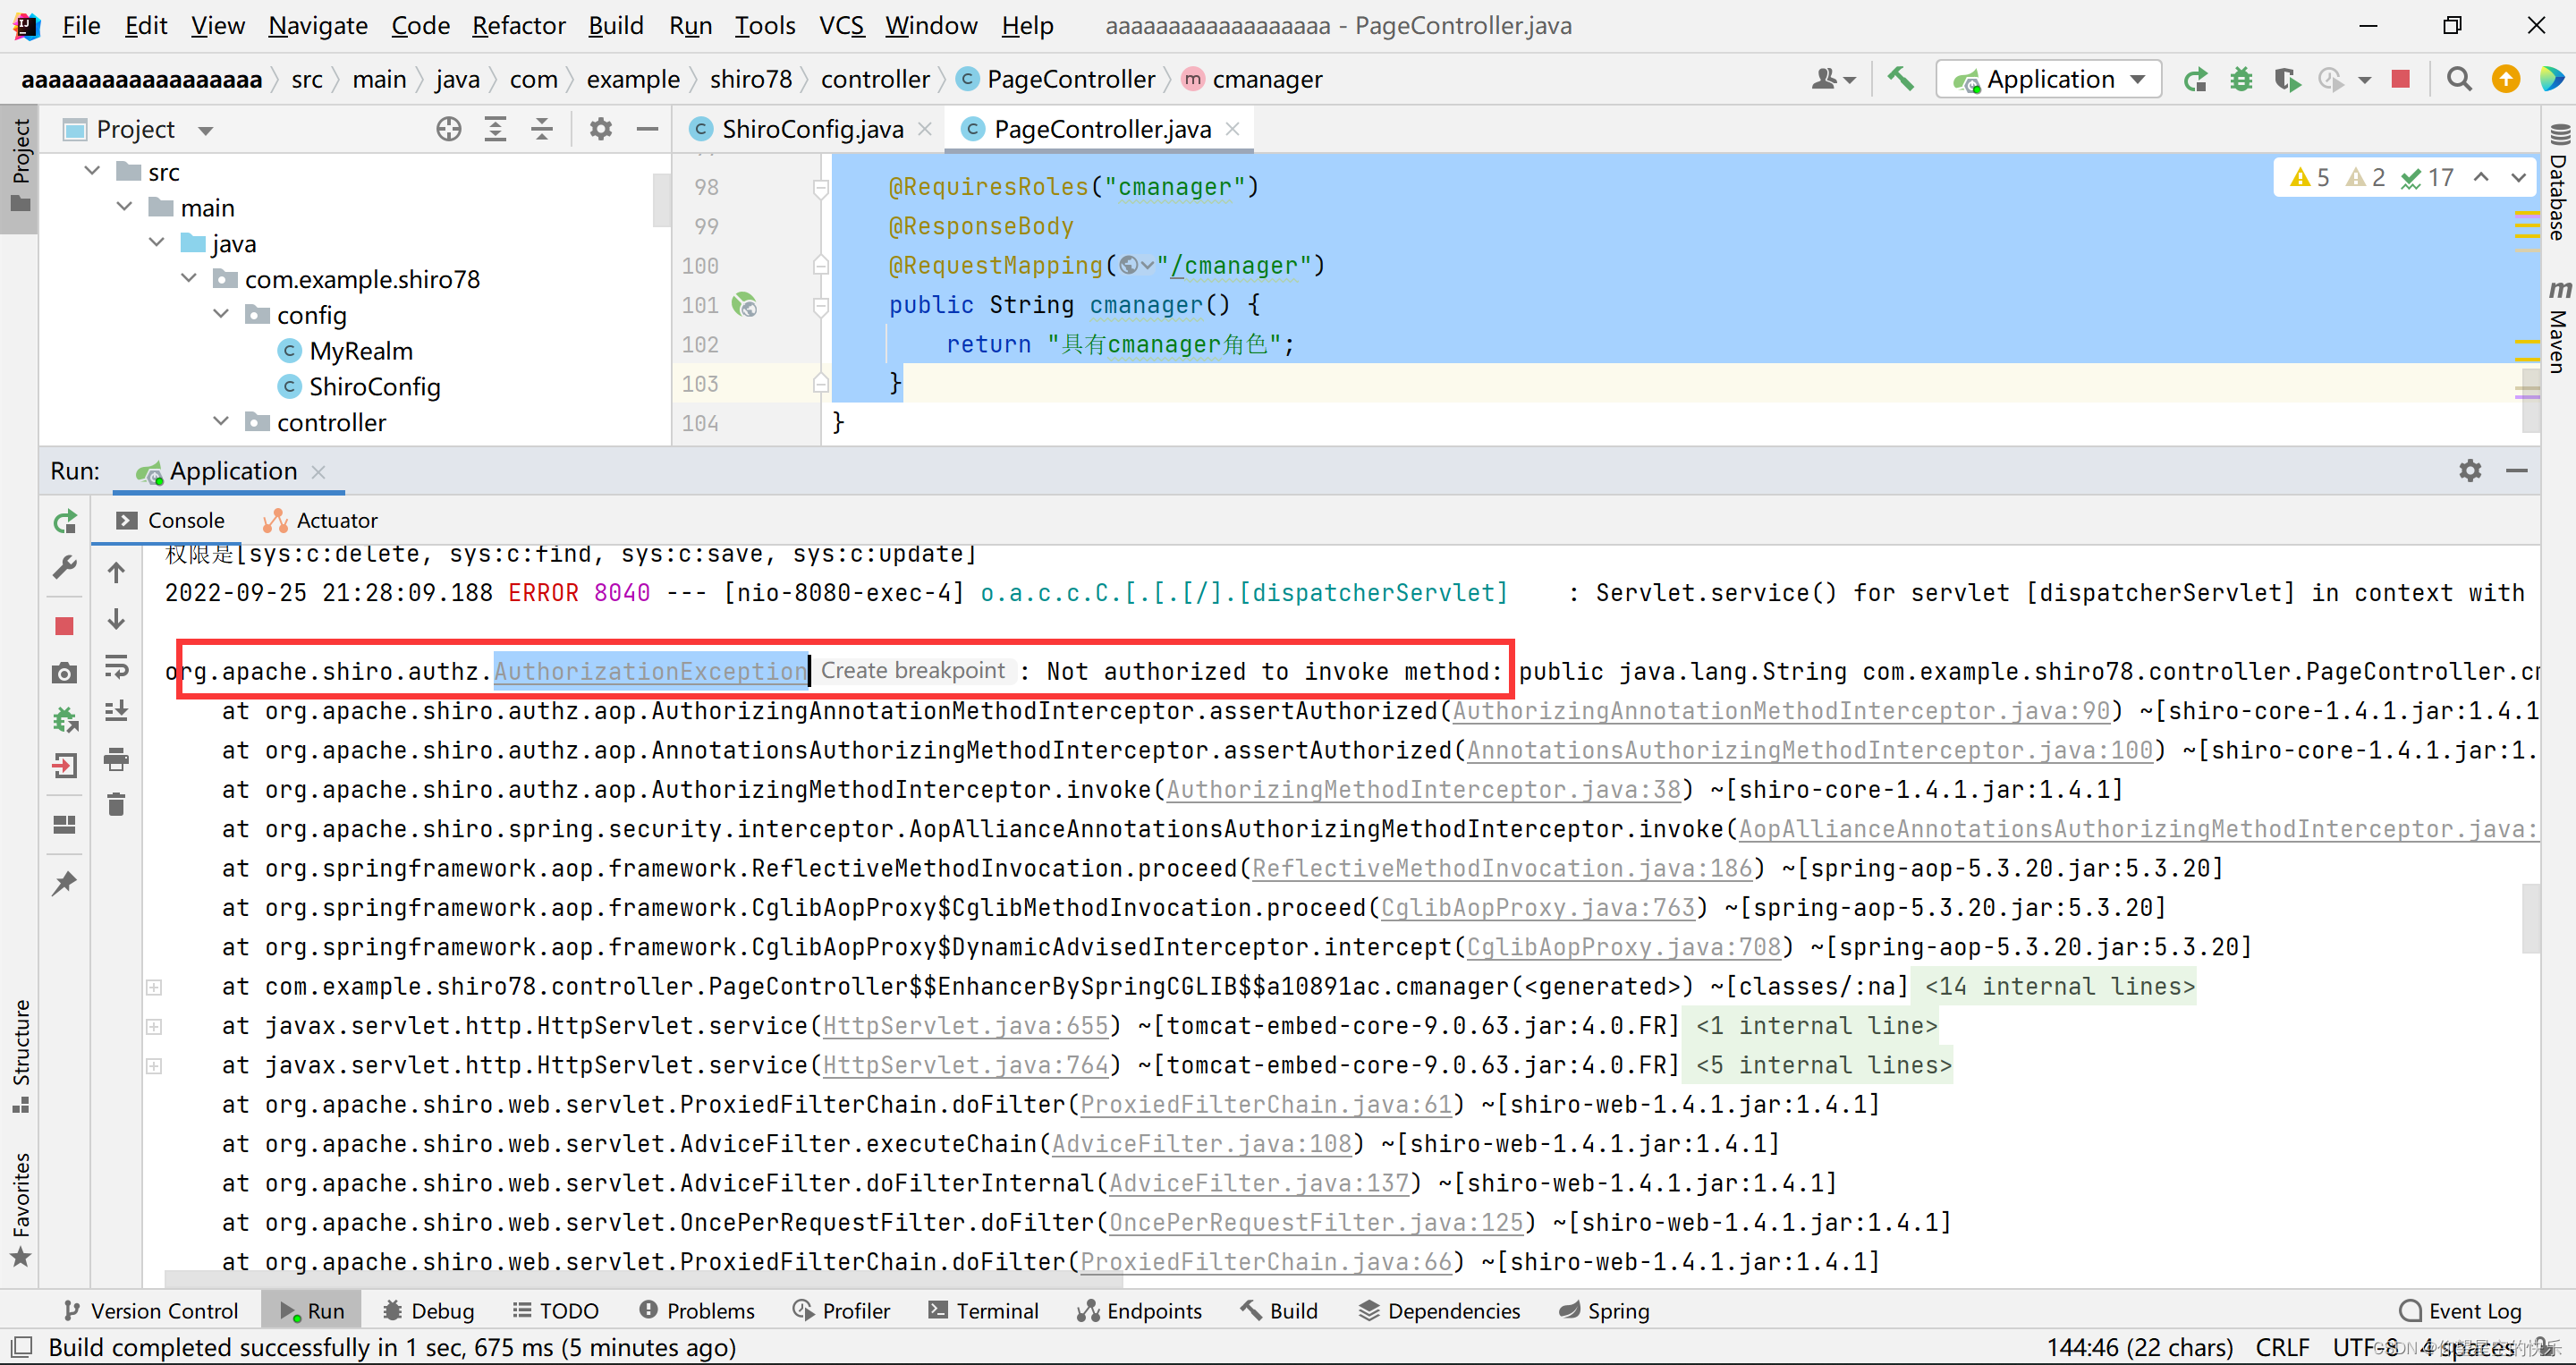Image resolution: width=2576 pixels, height=1365 pixels.
Task: Click the HttpServlet.java:655 stack trace link
Action: (x=965, y=1026)
